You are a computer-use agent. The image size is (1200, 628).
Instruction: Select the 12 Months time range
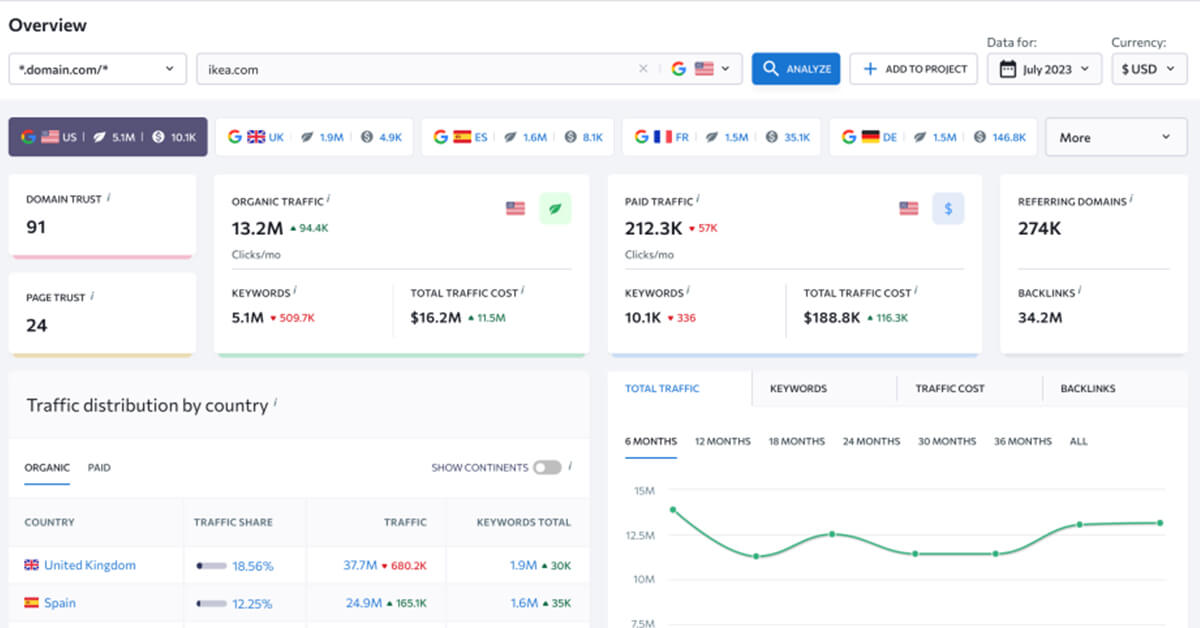[723, 441]
